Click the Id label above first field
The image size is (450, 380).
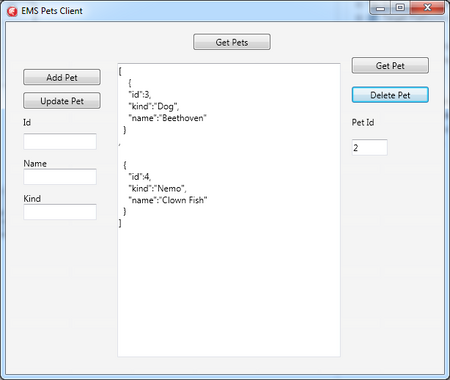click(27, 122)
